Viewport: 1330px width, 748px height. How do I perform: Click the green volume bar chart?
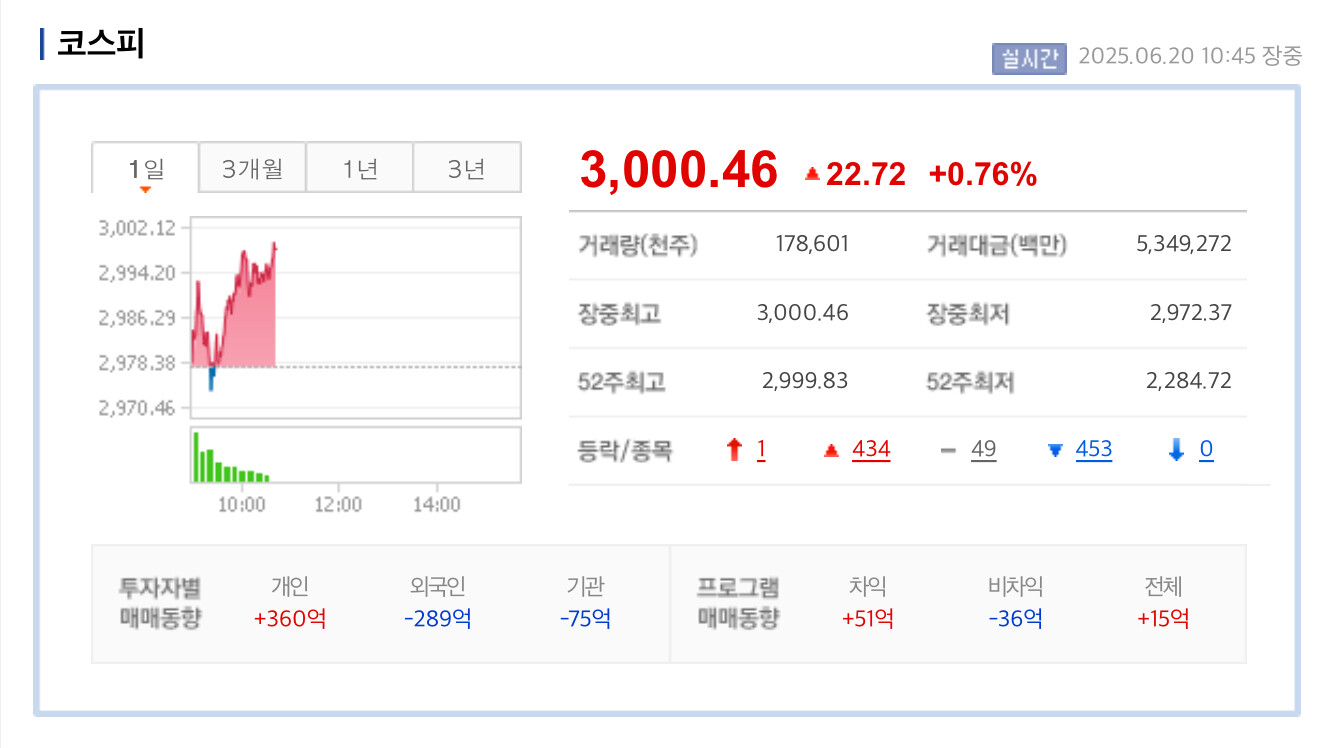click(x=356, y=455)
